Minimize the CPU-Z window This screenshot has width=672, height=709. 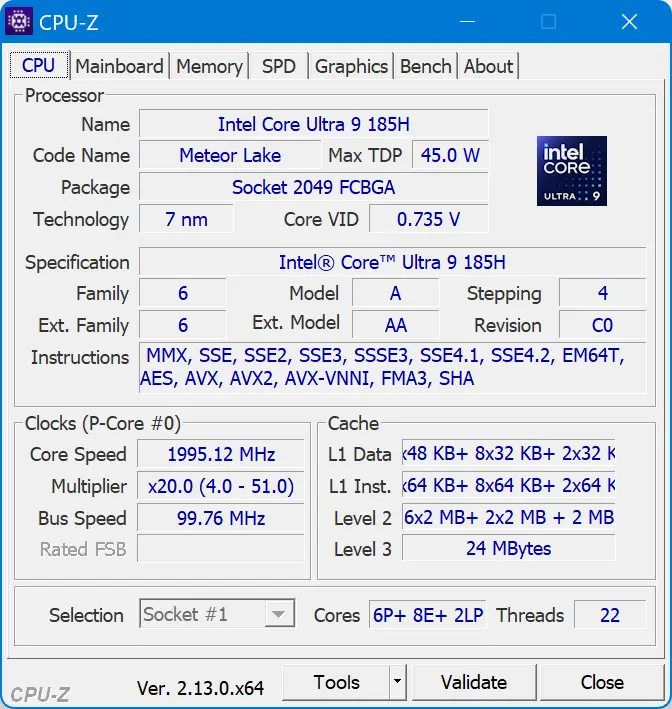point(467,21)
